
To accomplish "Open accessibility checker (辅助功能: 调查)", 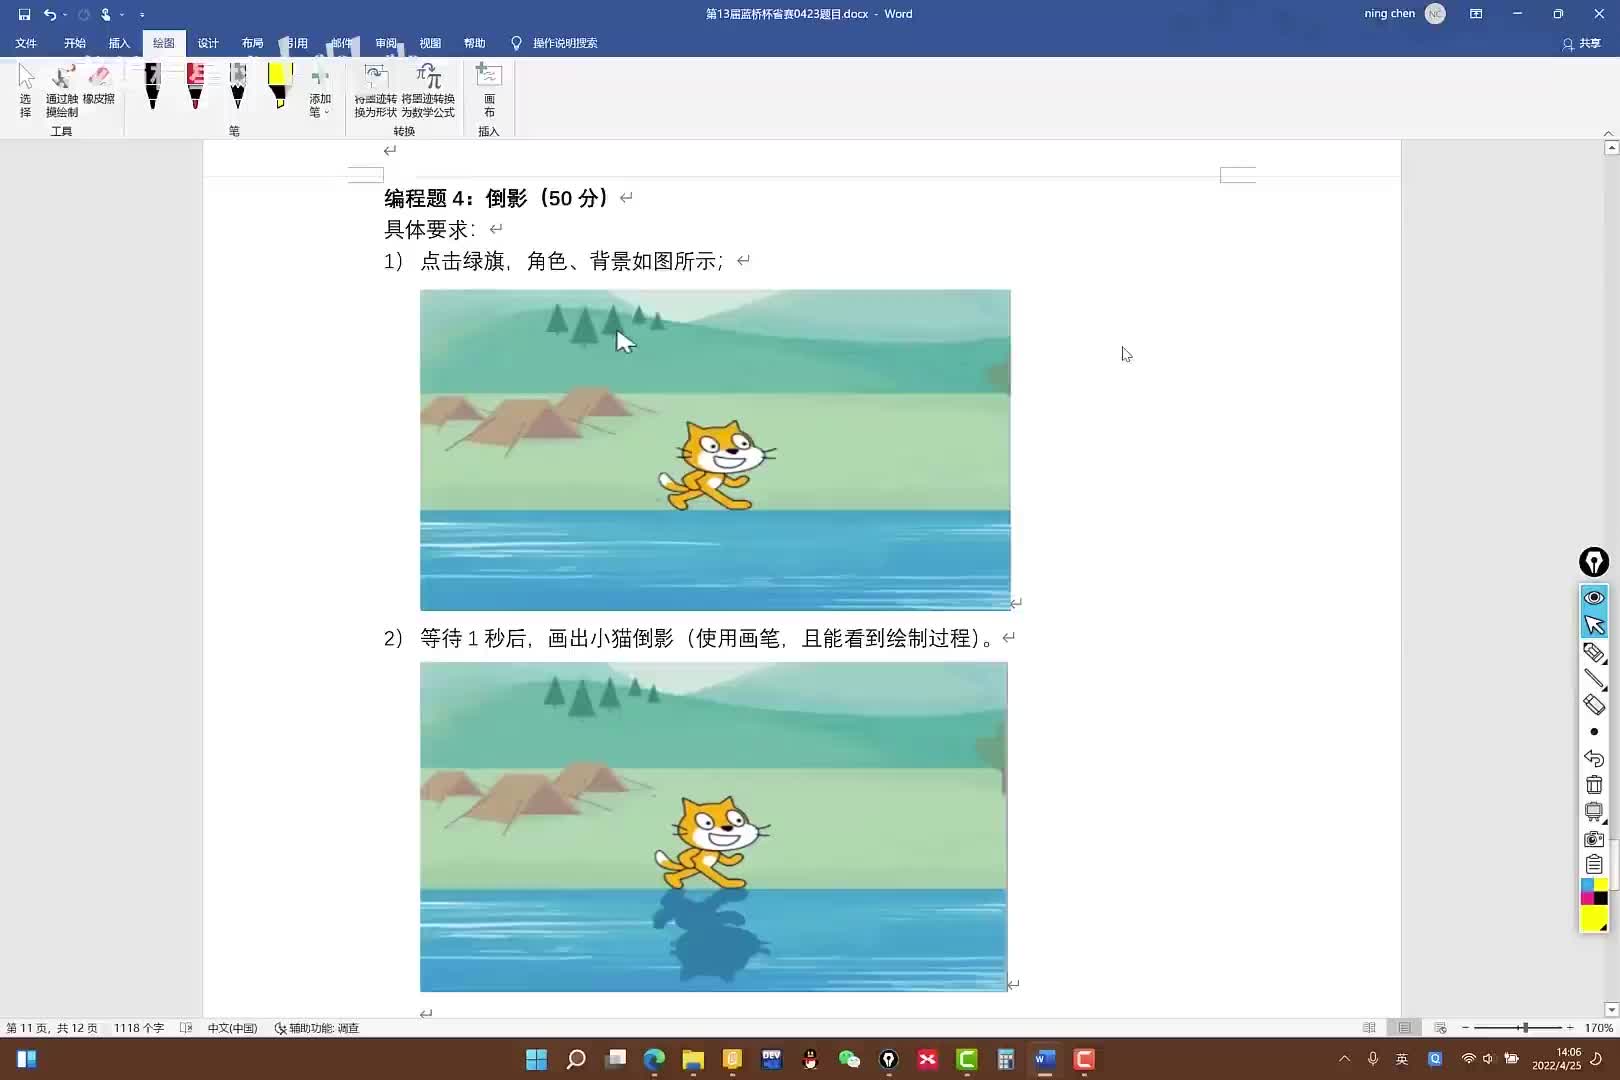I will (x=316, y=1028).
